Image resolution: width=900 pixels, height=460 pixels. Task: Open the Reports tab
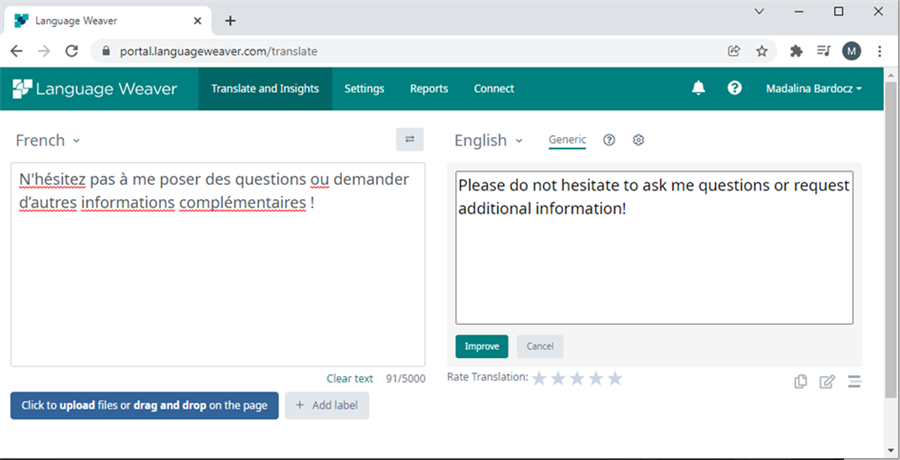429,89
